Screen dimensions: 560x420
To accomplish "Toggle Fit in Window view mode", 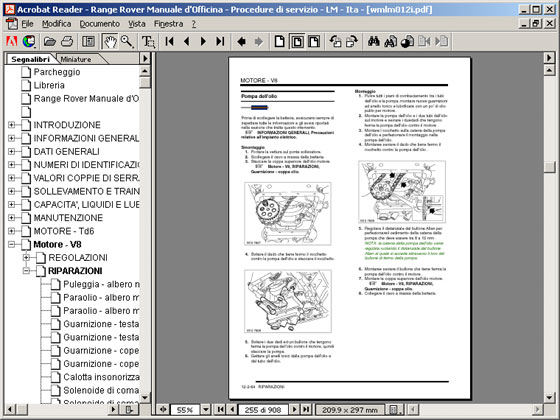I will click(297, 41).
